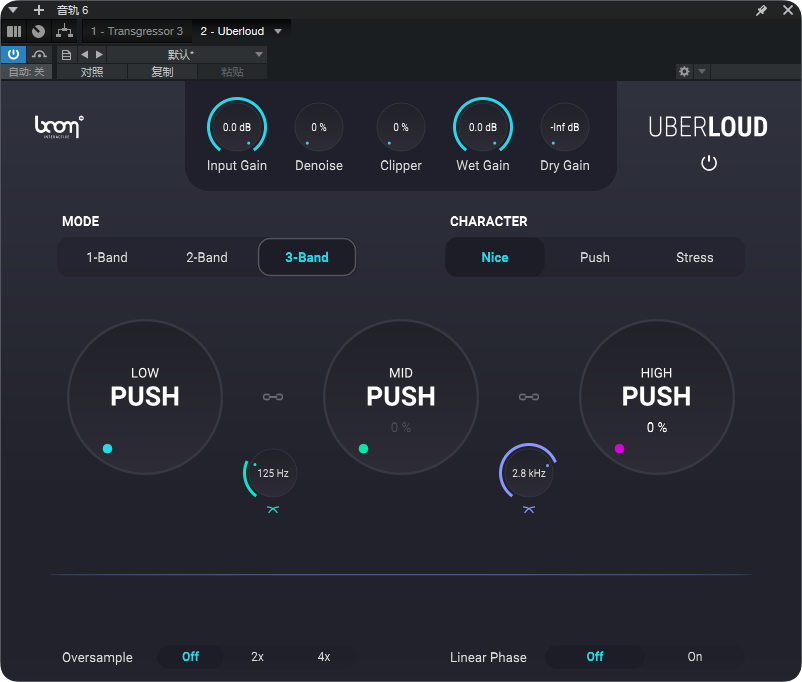Set Oversample to 2x
Viewport: 802px width, 682px height.
tap(257, 656)
